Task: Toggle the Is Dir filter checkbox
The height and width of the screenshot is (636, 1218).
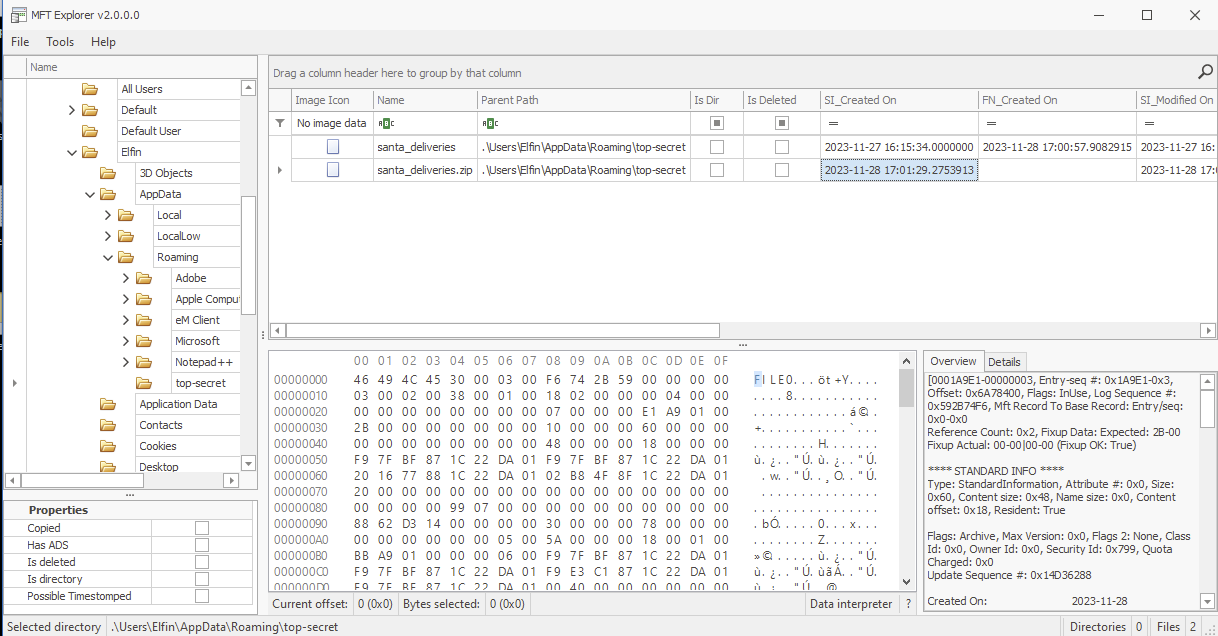Action: (x=716, y=123)
